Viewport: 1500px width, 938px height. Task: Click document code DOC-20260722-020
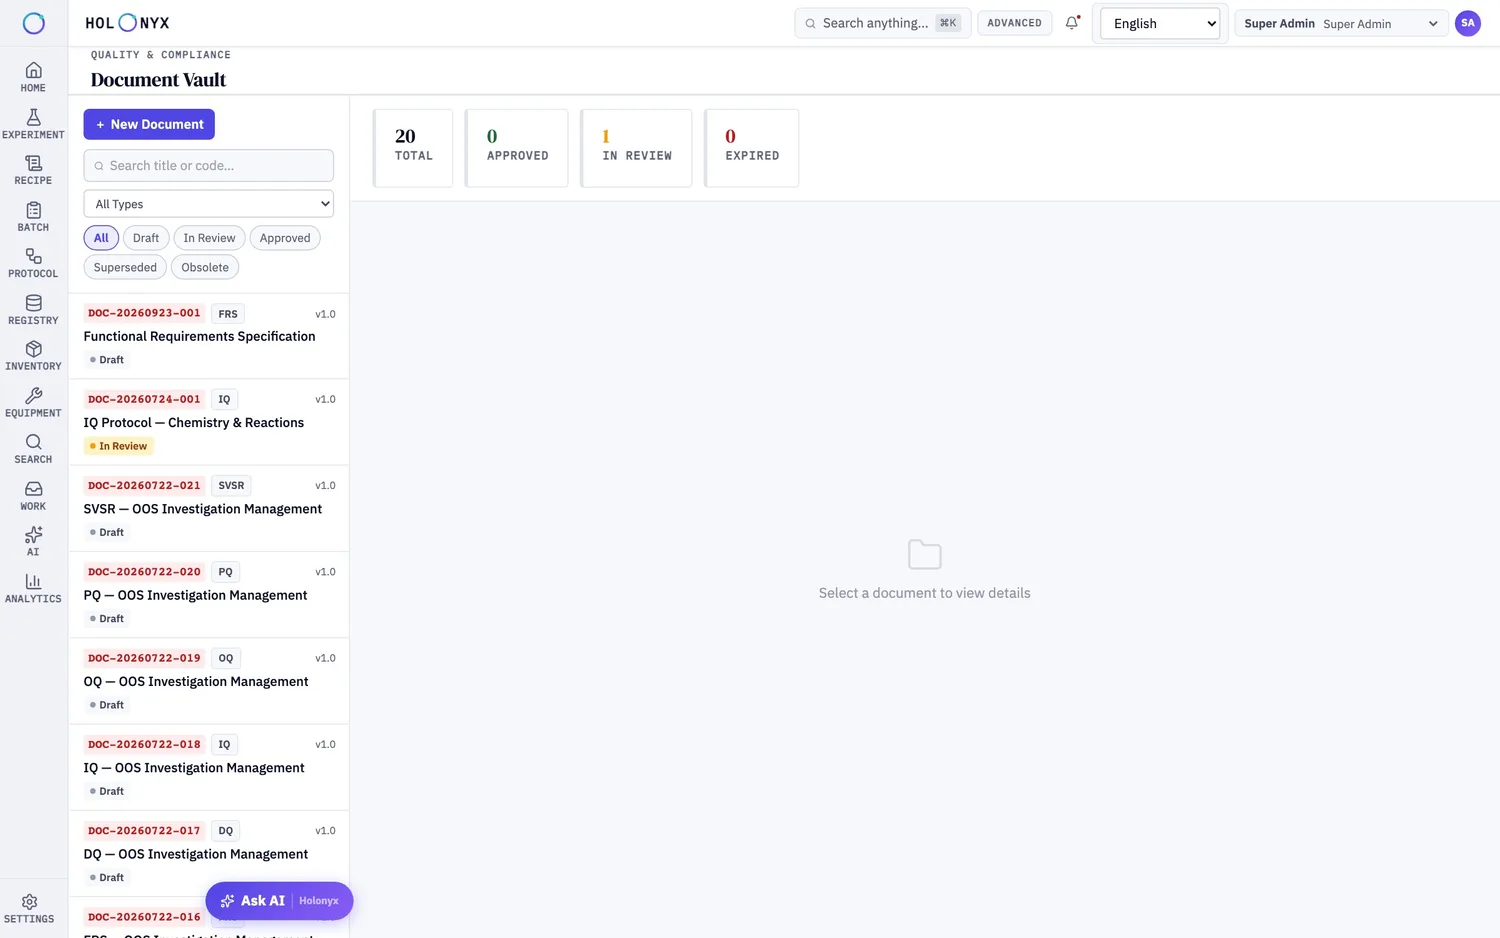[x=144, y=572]
